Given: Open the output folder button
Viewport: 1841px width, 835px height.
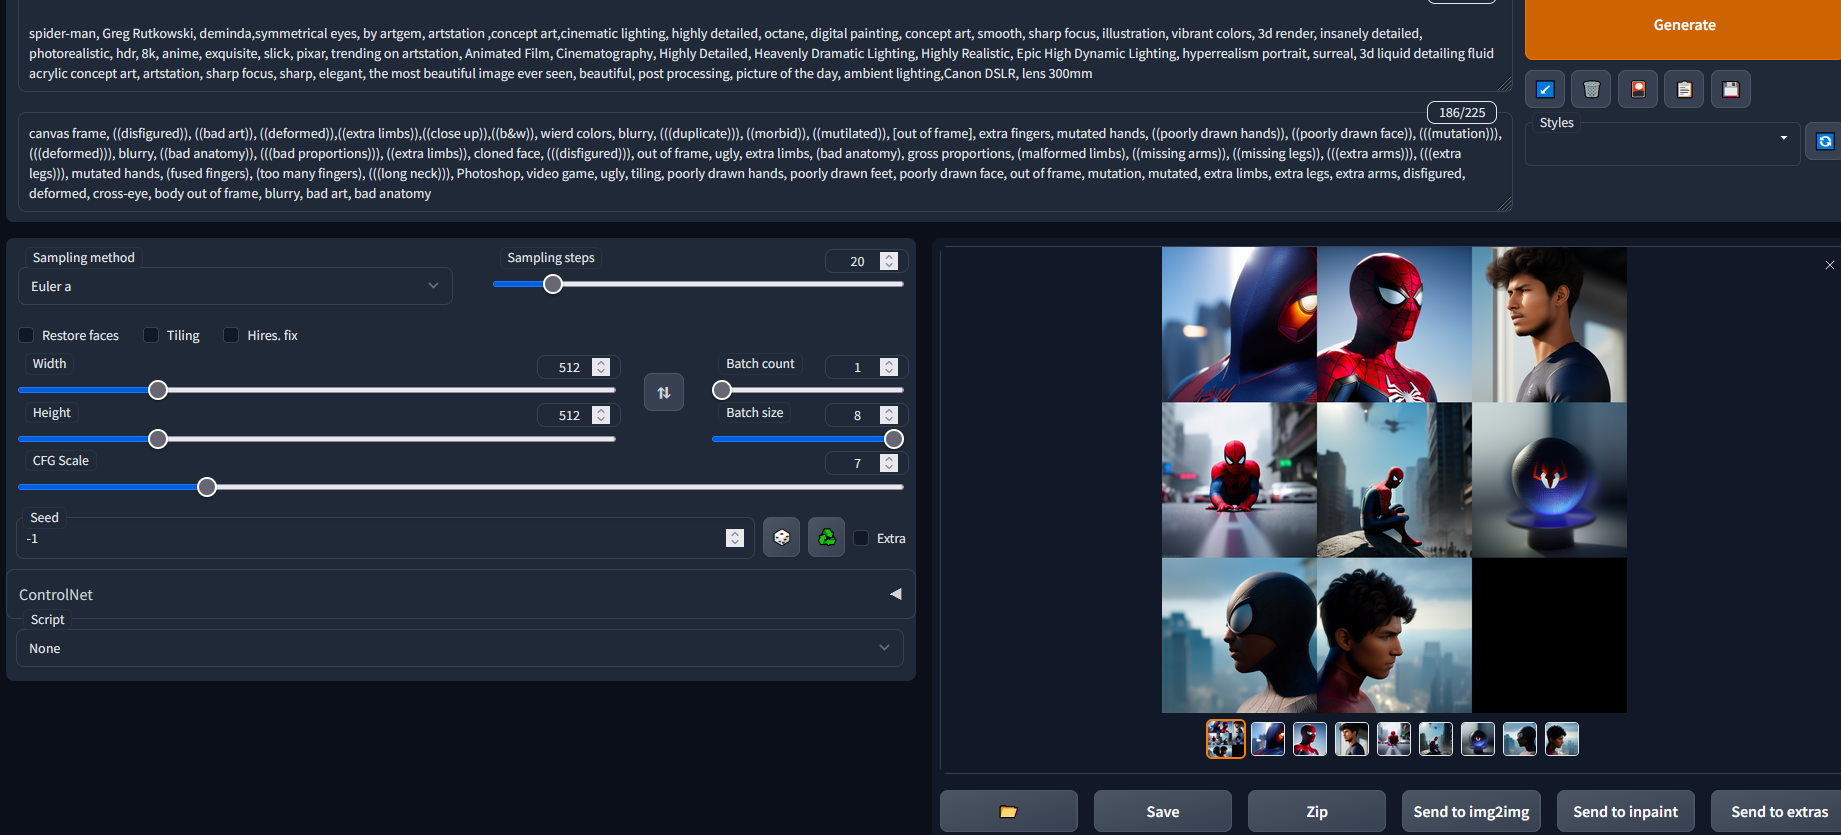Looking at the screenshot, I should pos(1009,811).
